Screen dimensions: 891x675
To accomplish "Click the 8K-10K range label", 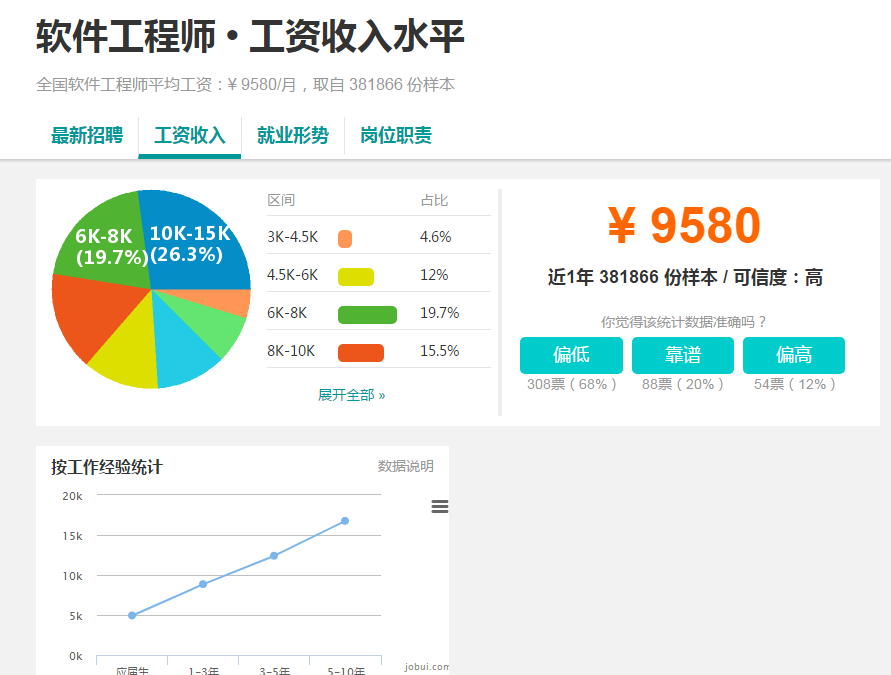I will point(291,351).
